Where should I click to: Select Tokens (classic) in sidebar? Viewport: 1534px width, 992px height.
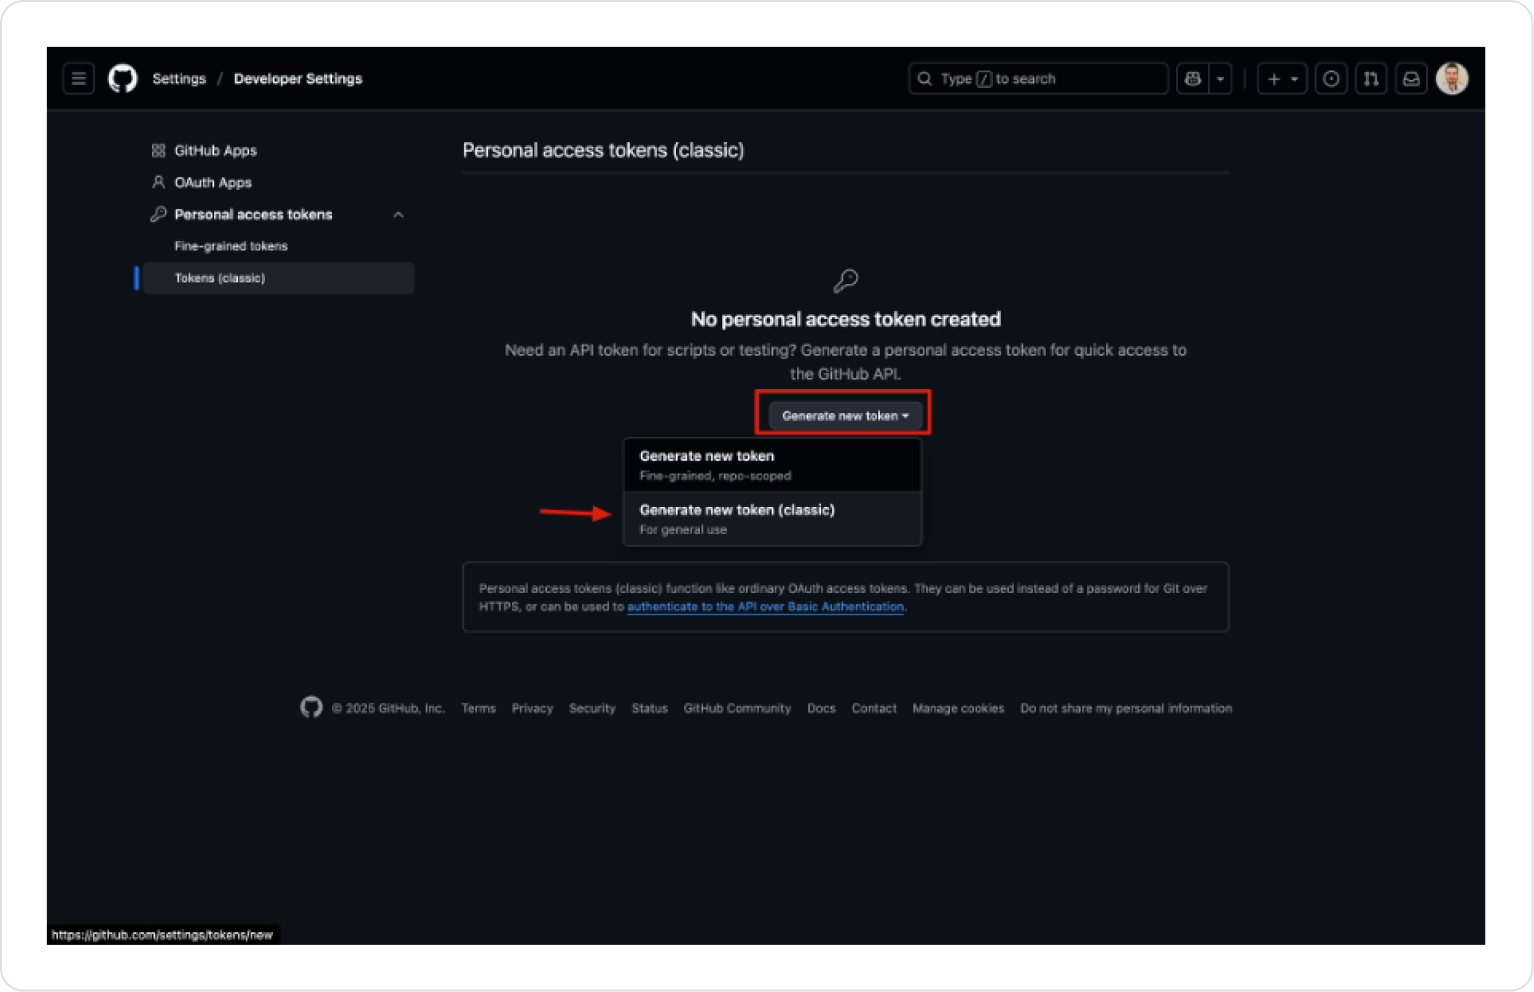(278, 278)
